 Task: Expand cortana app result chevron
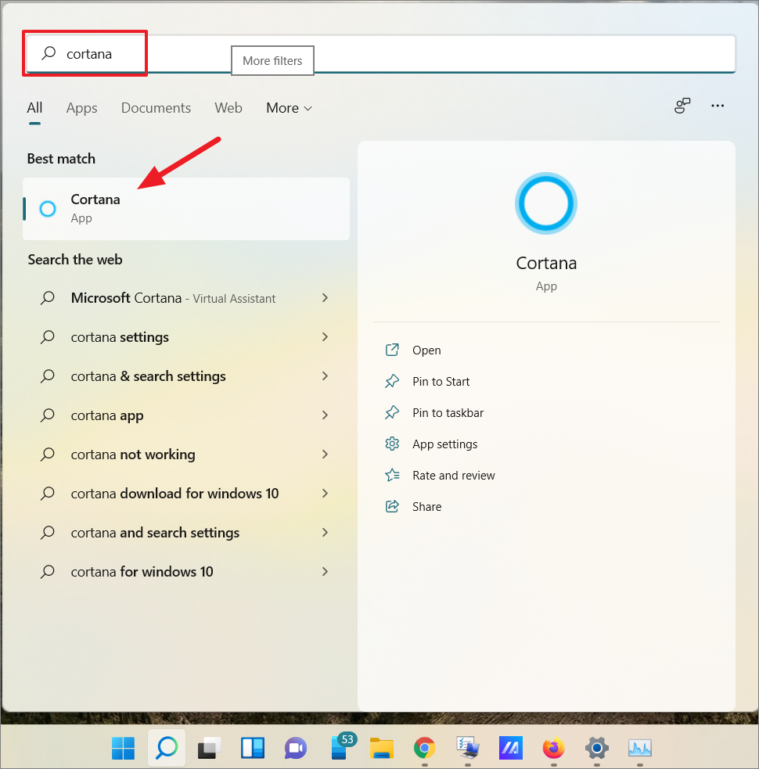(325, 415)
